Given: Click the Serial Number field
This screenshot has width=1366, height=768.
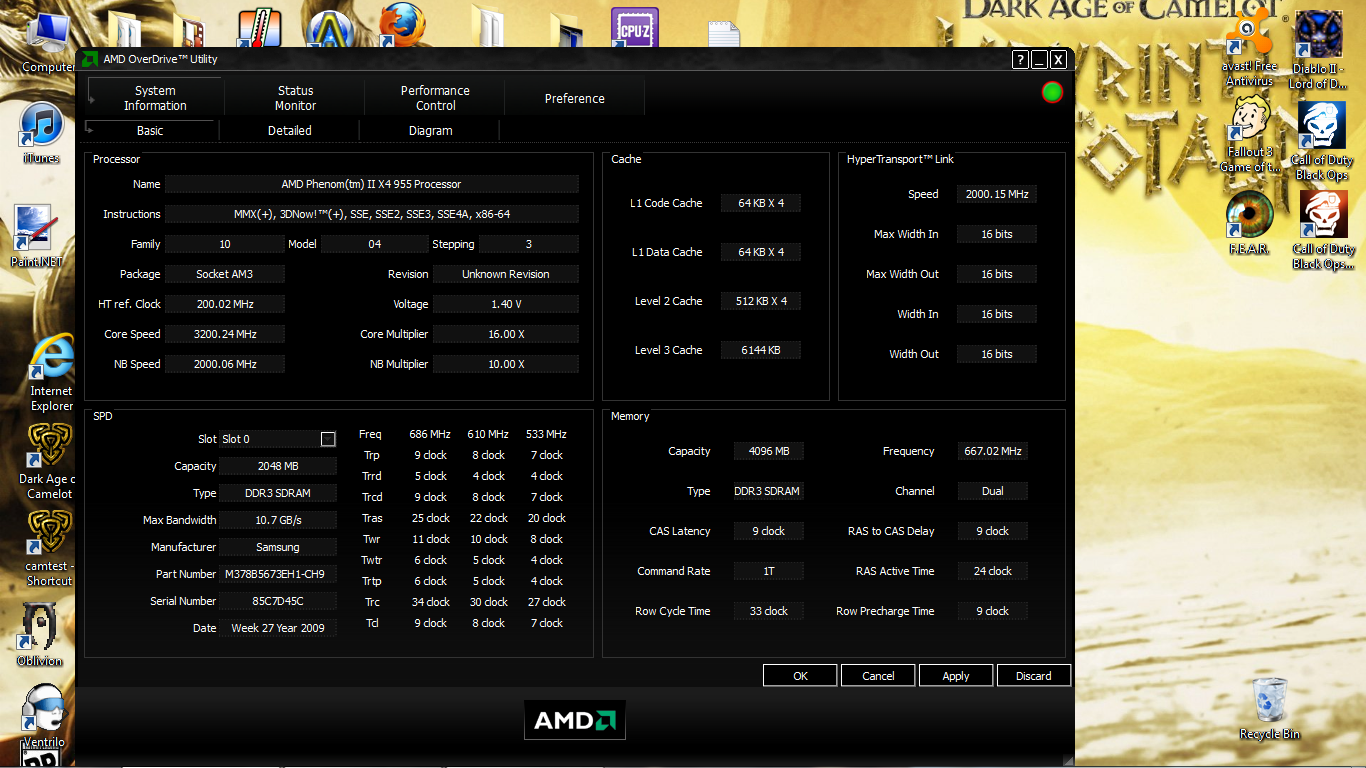Looking at the screenshot, I should click(278, 601).
